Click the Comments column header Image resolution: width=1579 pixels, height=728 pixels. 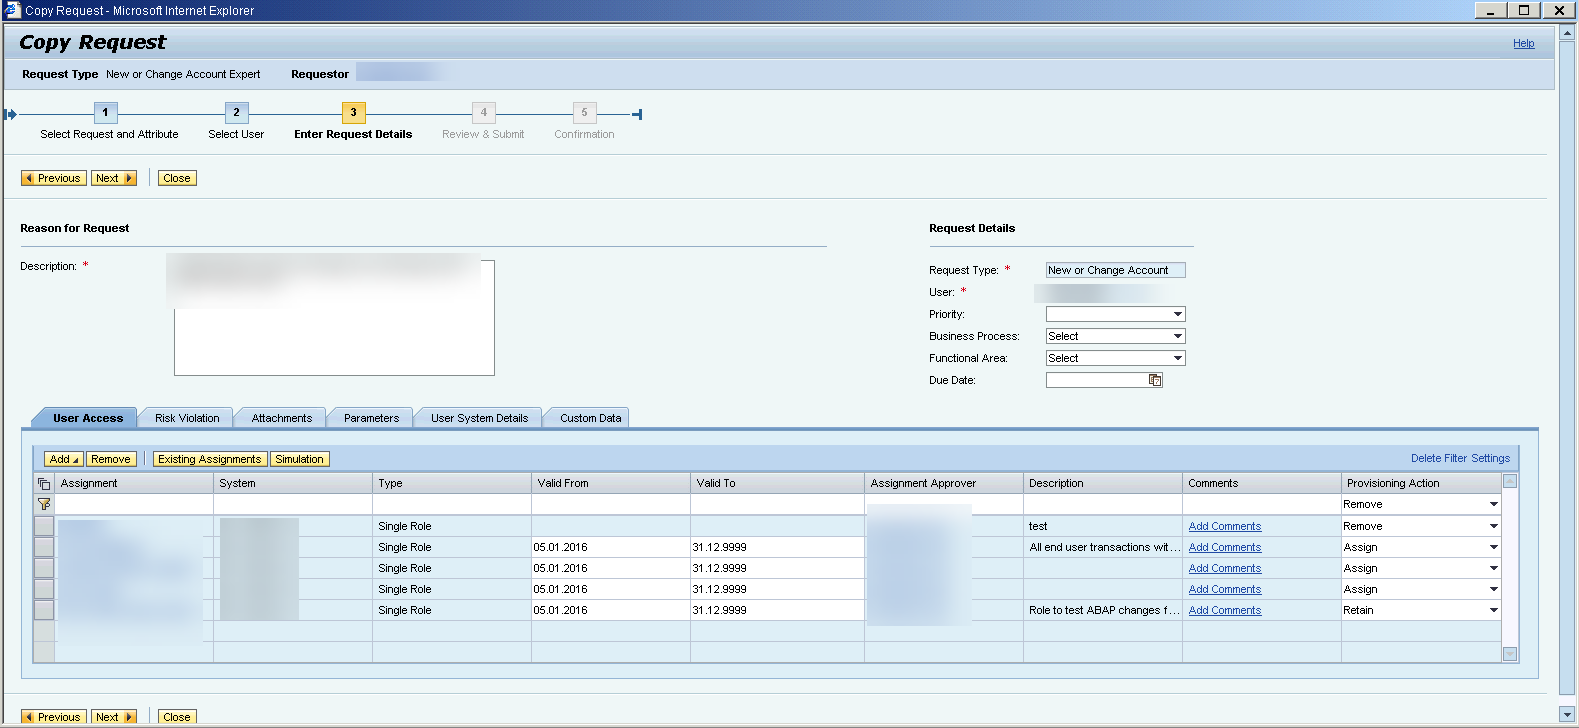pyautogui.click(x=1262, y=483)
